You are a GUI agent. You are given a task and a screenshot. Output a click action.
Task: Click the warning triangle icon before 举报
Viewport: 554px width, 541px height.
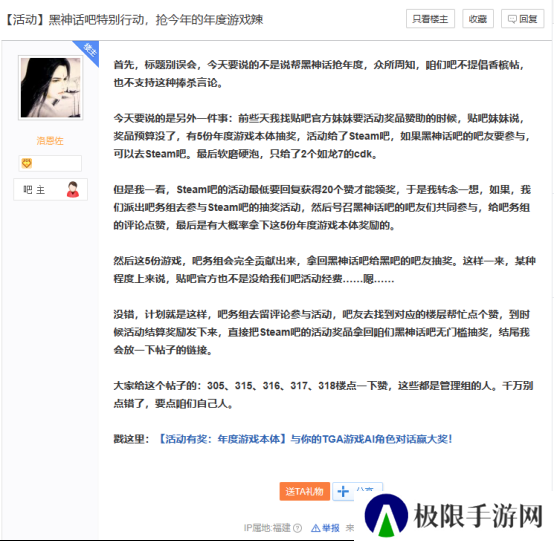pyautogui.click(x=316, y=528)
